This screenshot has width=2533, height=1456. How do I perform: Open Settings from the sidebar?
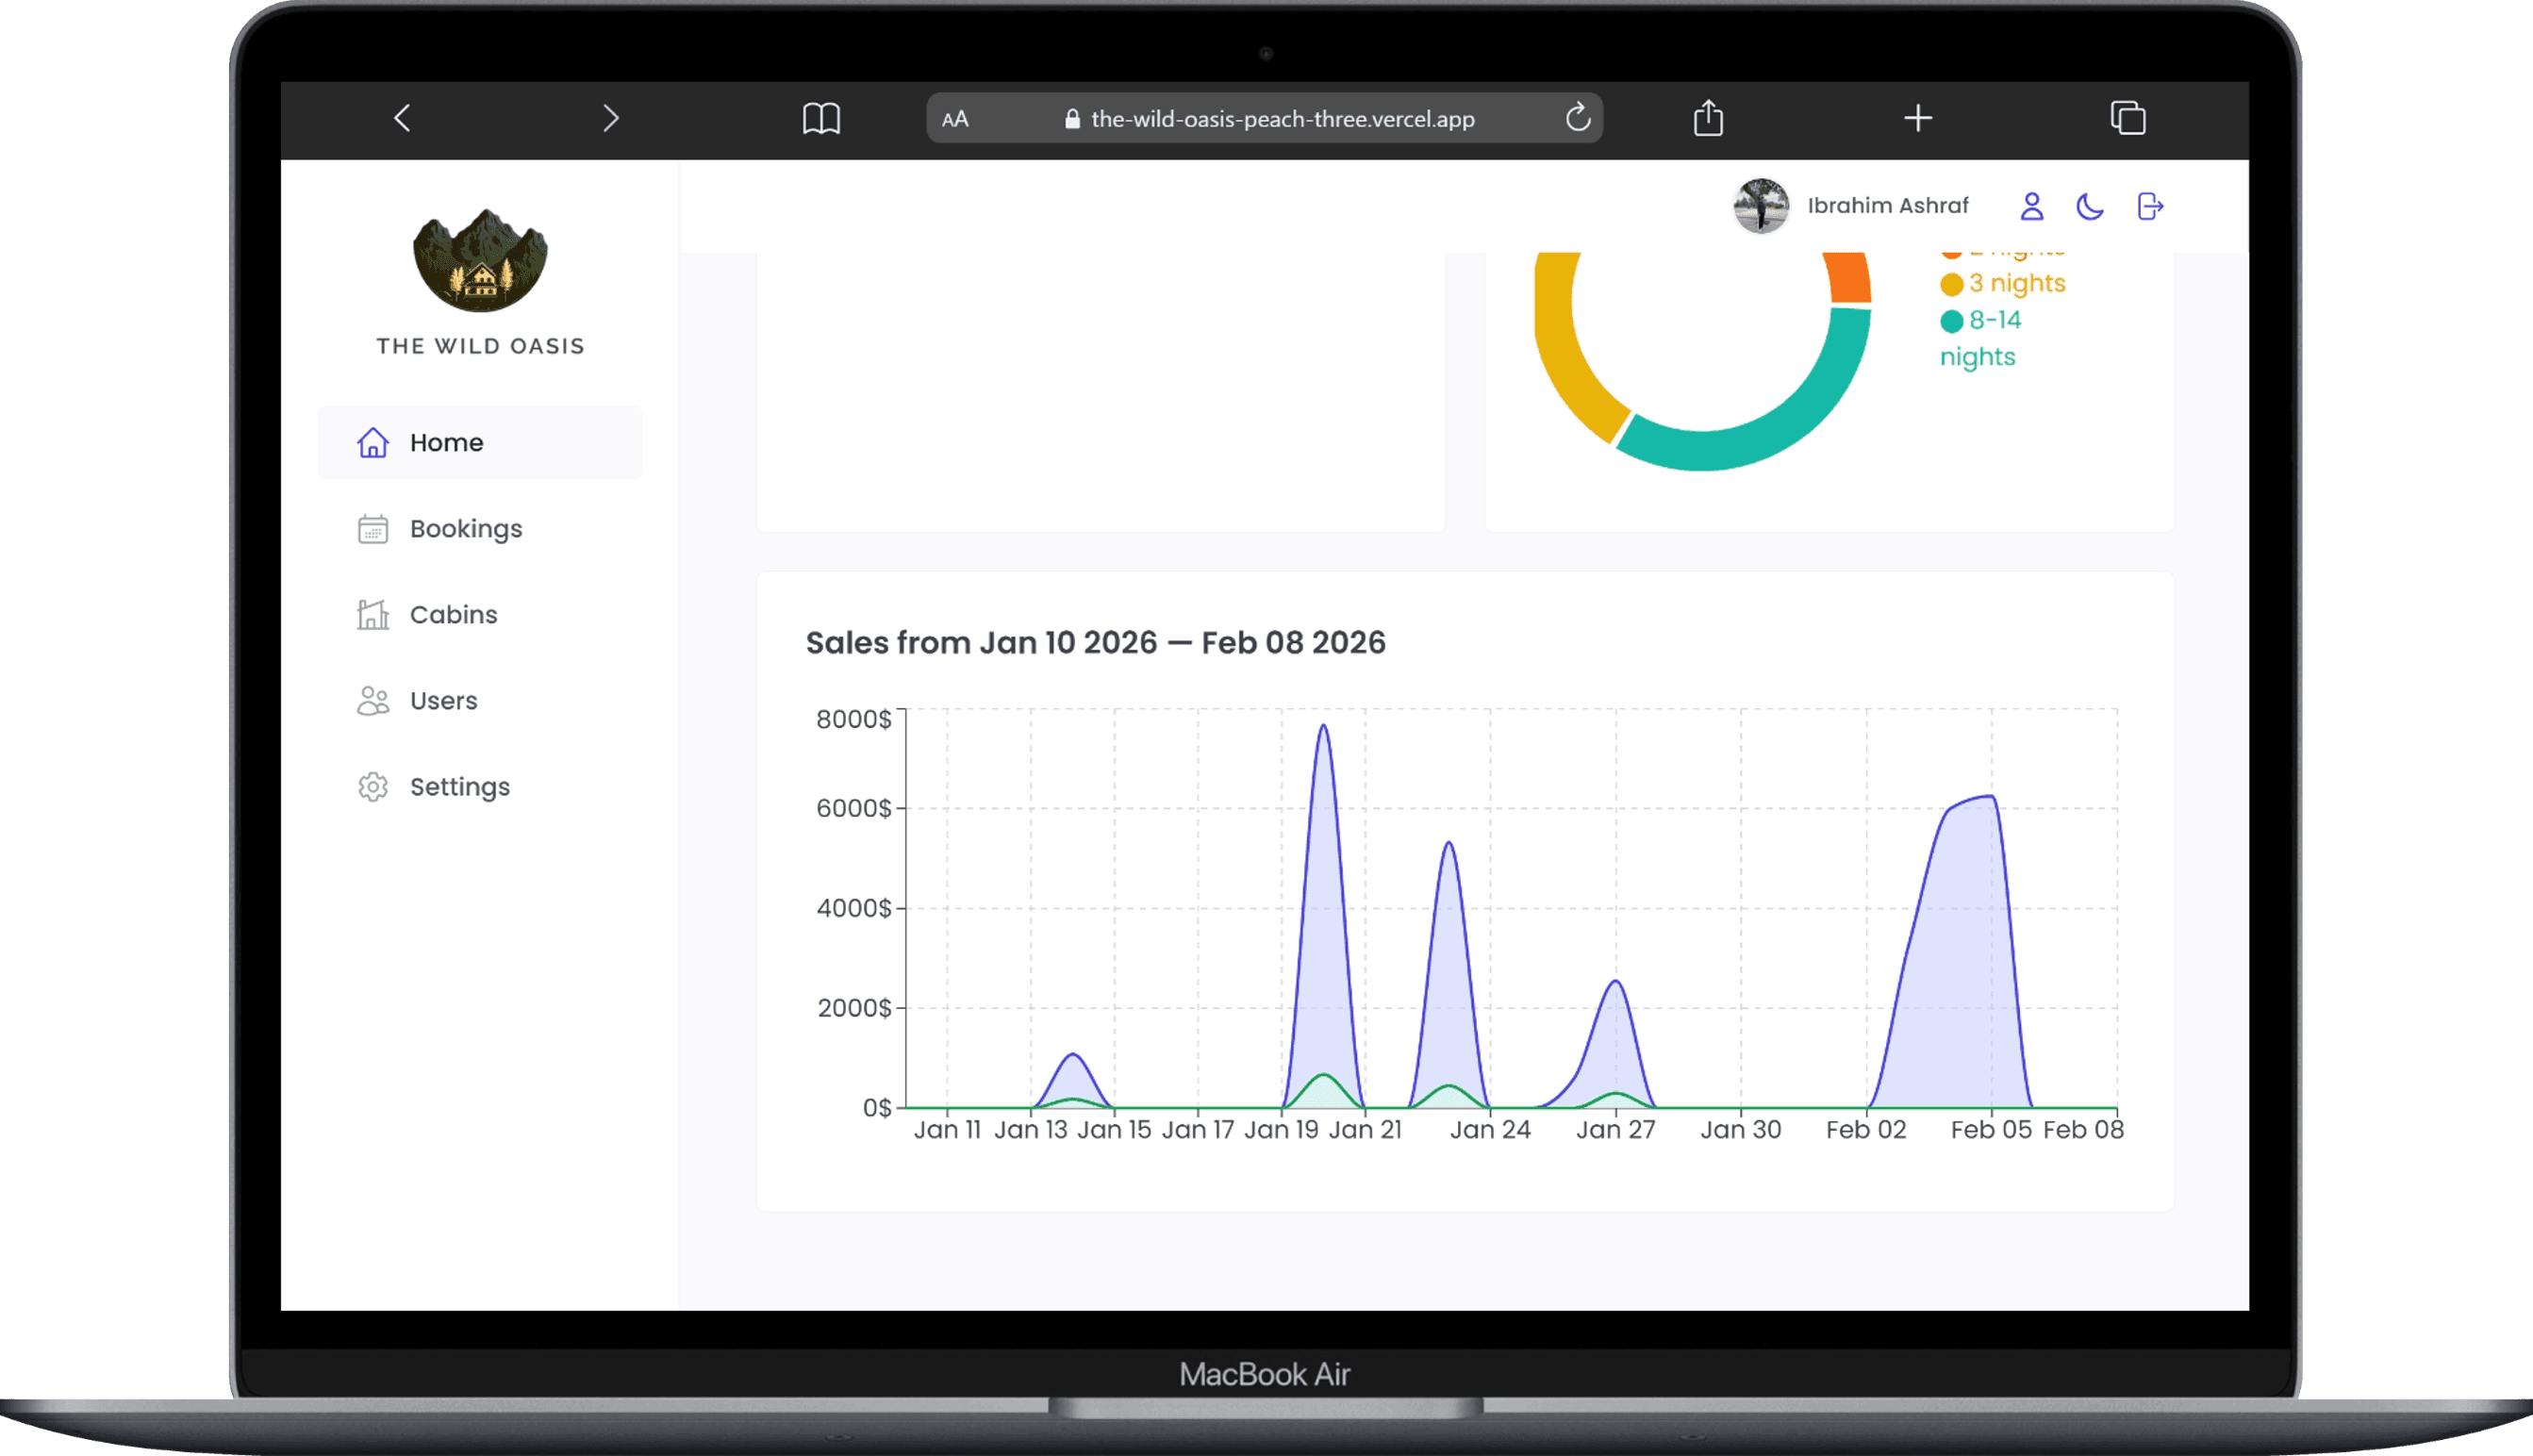(459, 786)
